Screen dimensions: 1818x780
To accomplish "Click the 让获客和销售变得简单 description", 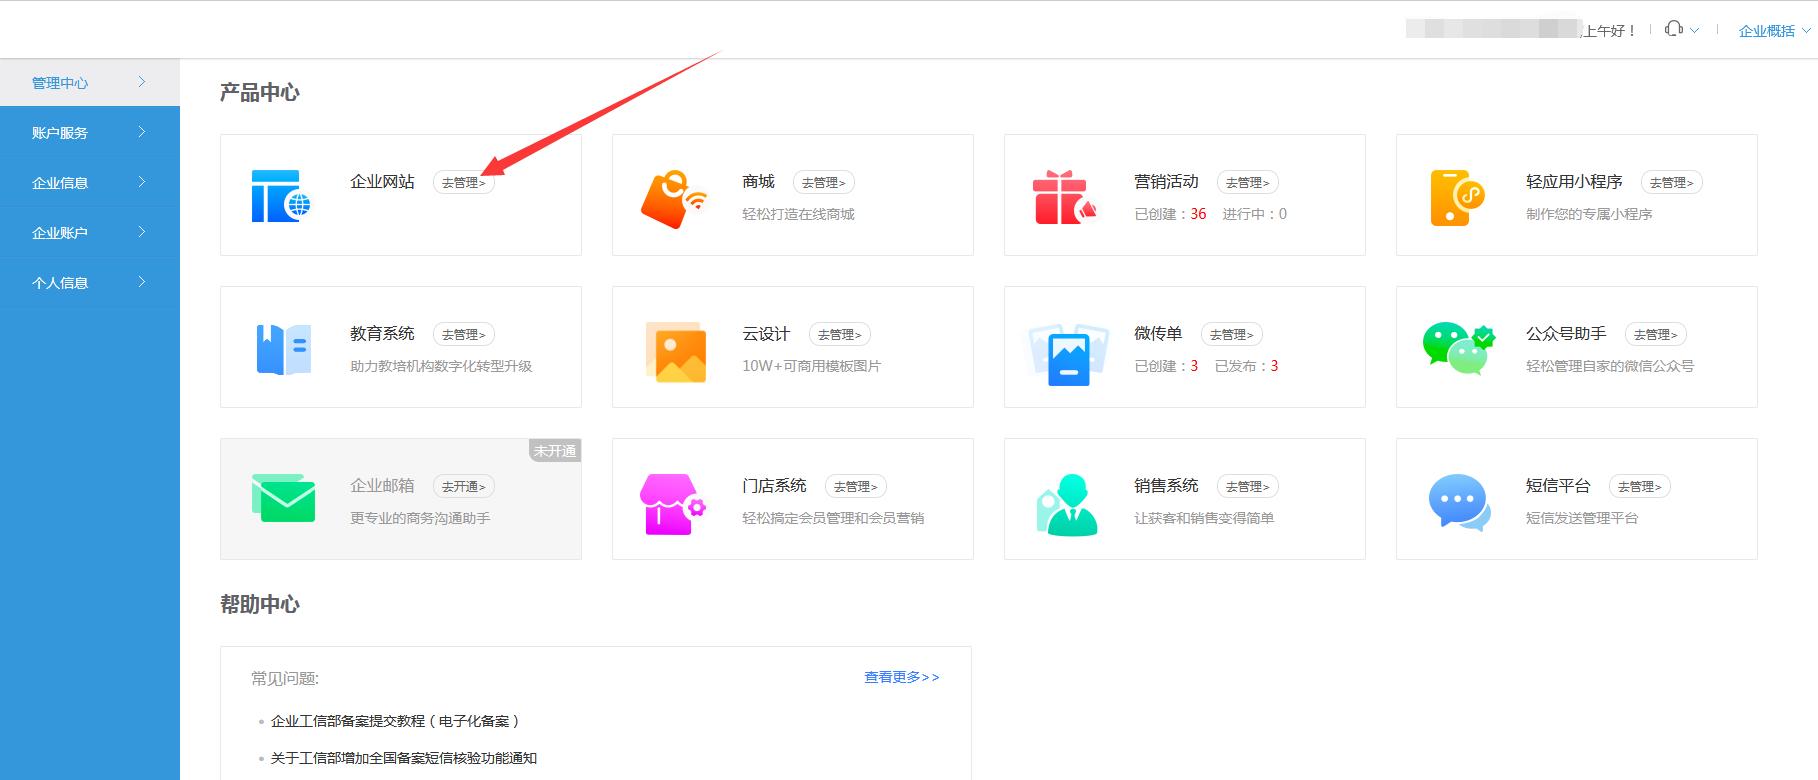I will coord(1204,518).
